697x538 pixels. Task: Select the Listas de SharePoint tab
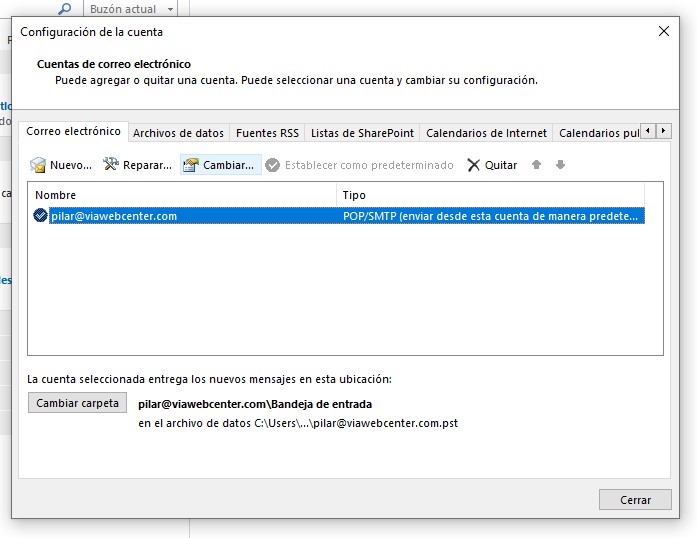361,133
